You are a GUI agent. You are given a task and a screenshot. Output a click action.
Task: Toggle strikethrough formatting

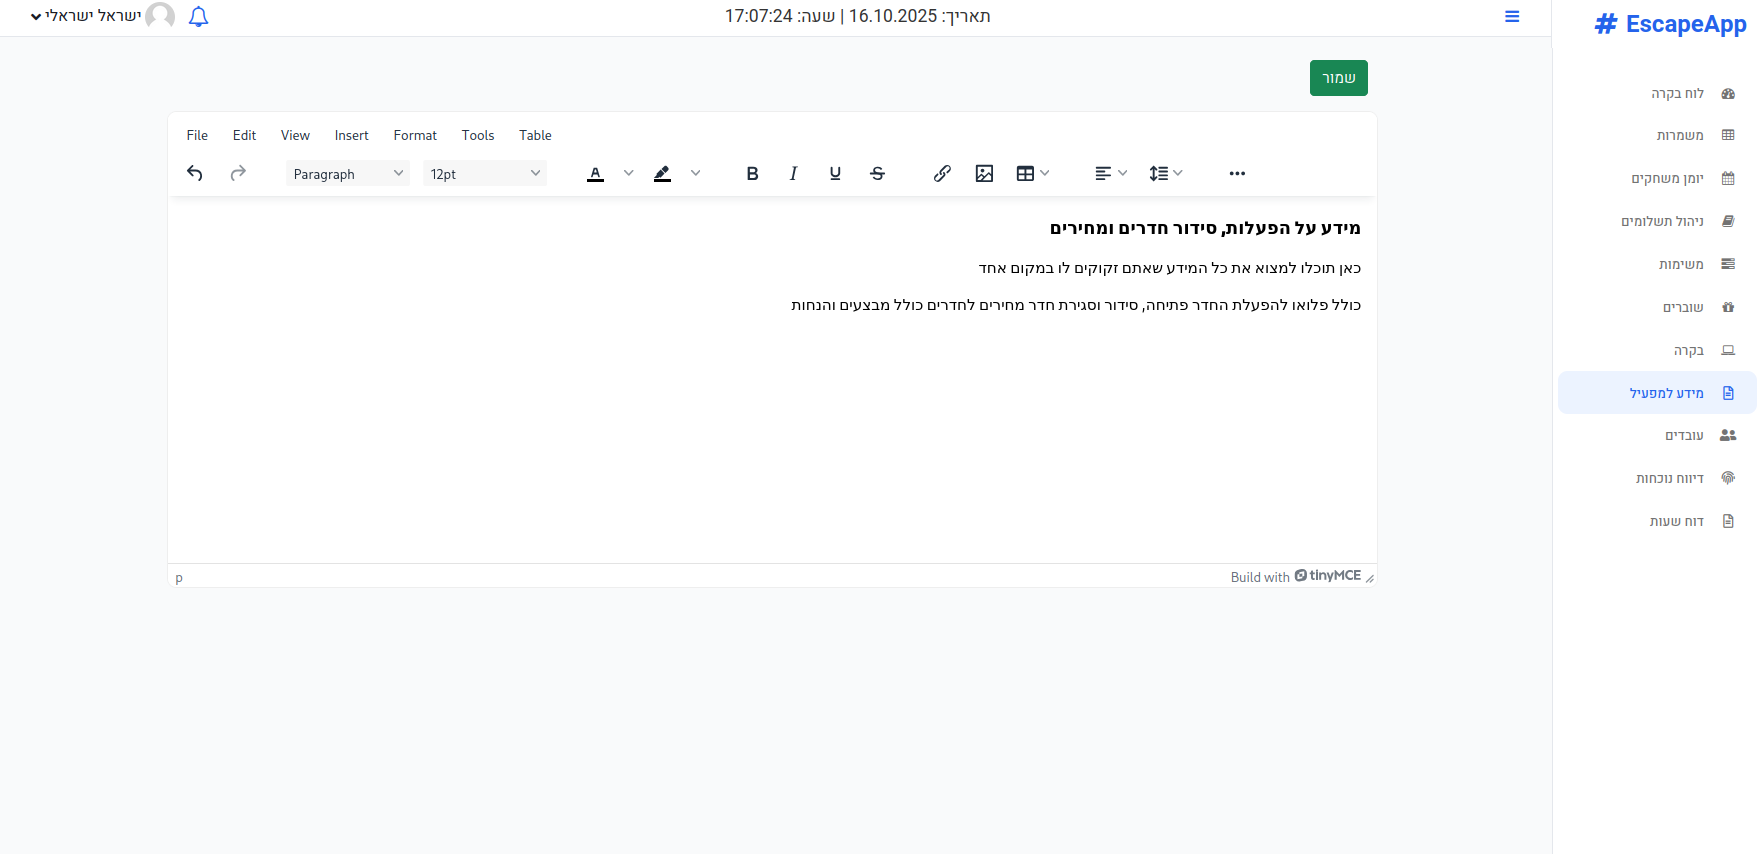pyautogui.click(x=877, y=174)
